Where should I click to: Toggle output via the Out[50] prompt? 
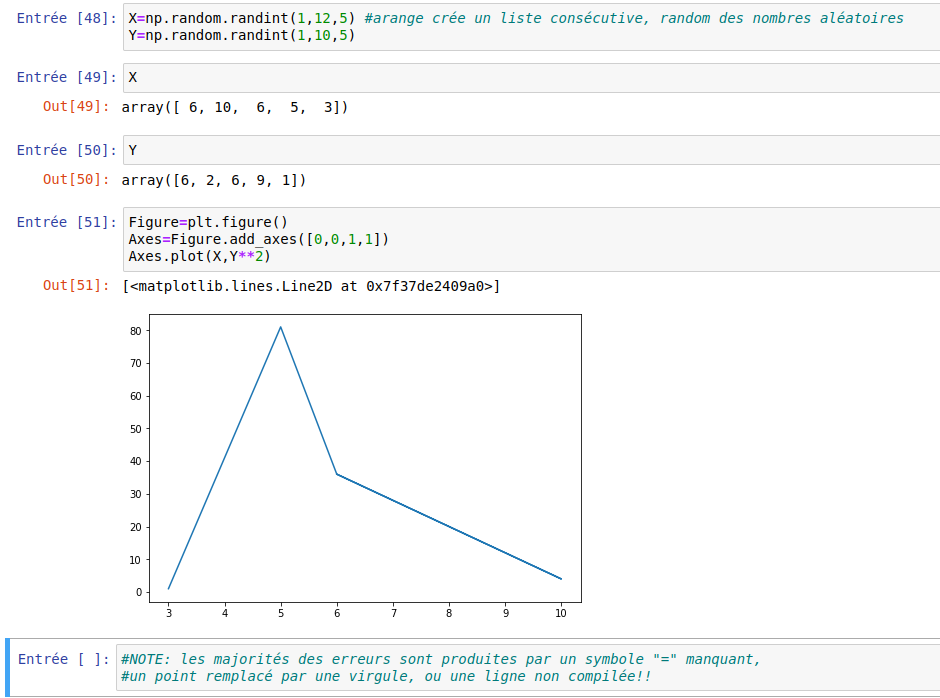(74, 179)
